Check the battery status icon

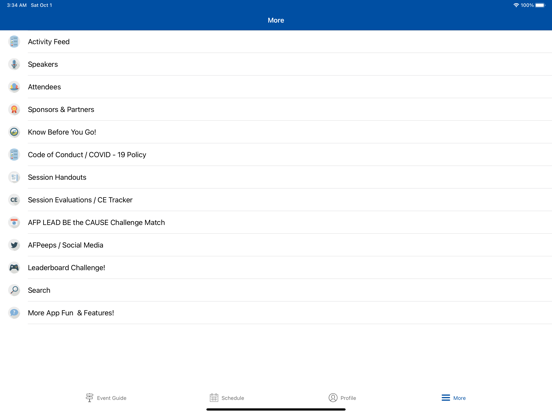coord(540,5)
